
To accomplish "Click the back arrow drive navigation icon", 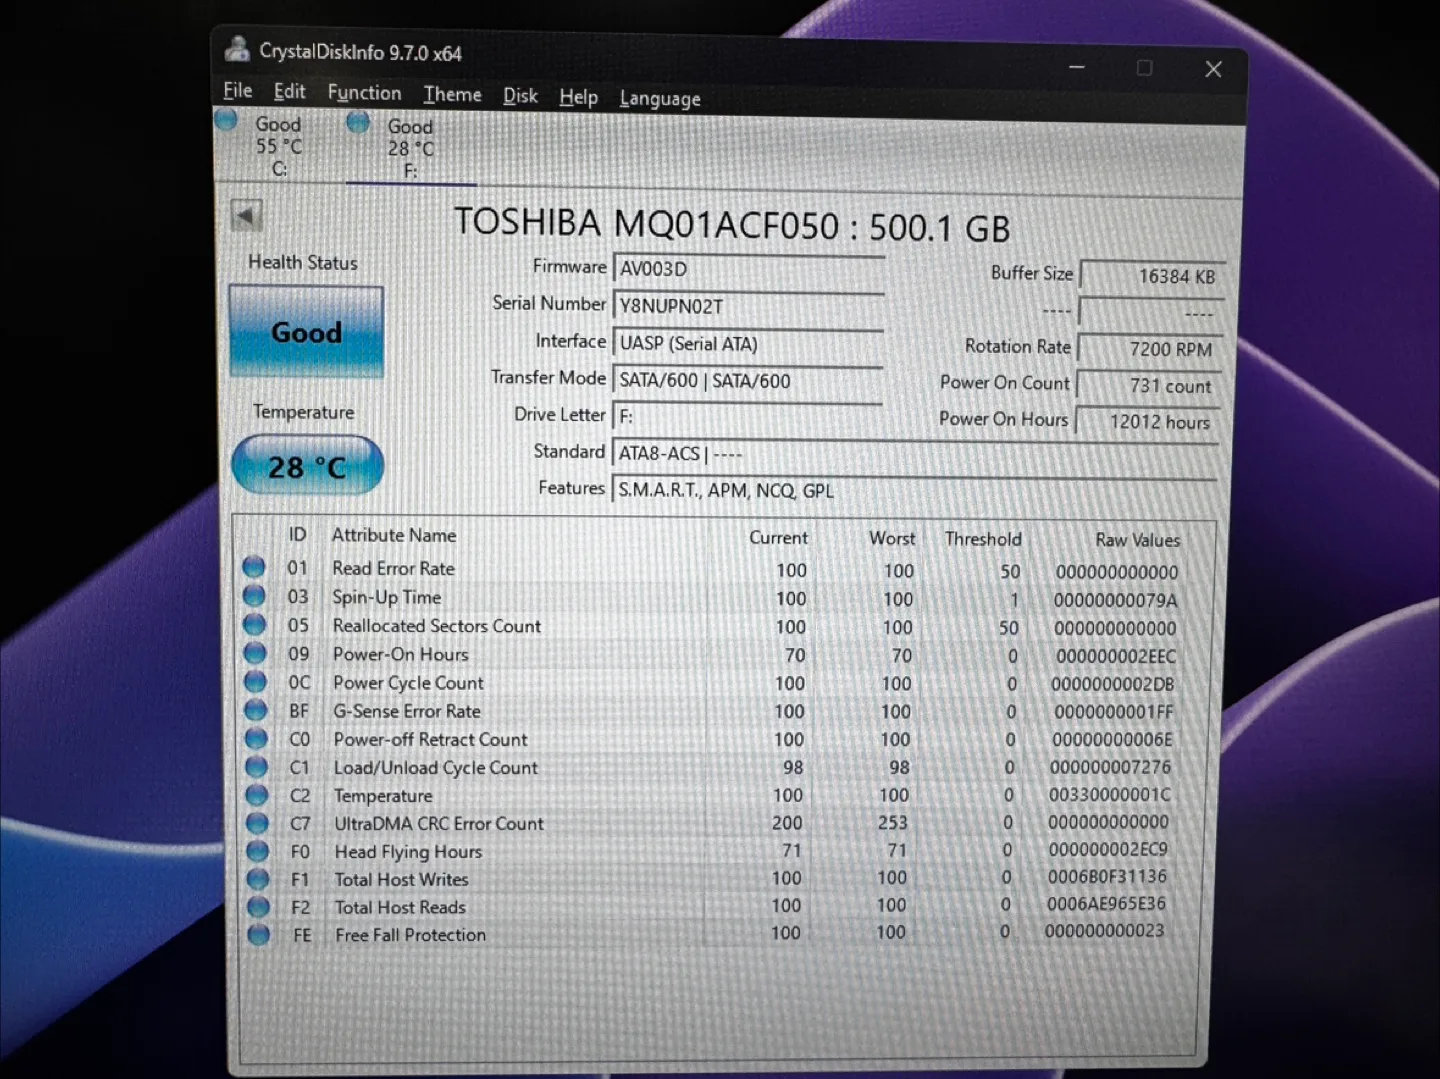I will [246, 215].
